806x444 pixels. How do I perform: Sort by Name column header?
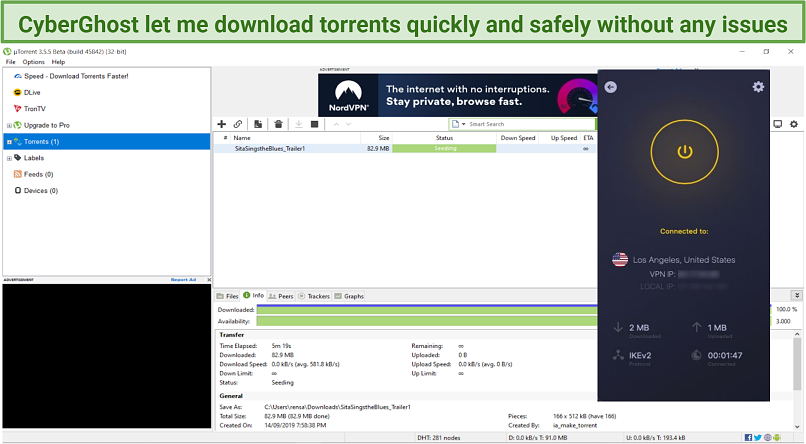295,138
